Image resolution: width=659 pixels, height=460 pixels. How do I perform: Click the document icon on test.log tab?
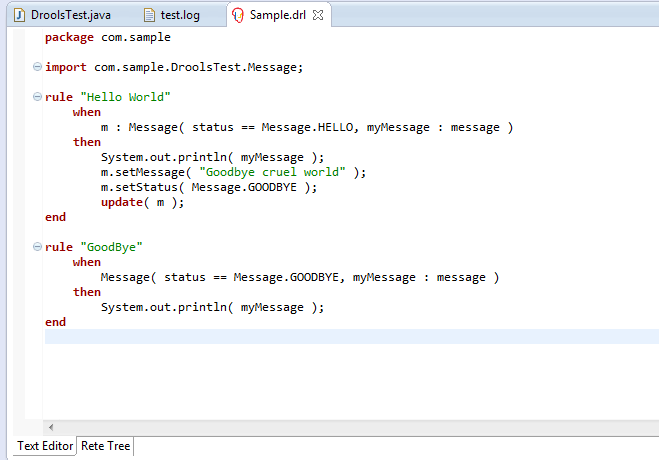149,15
